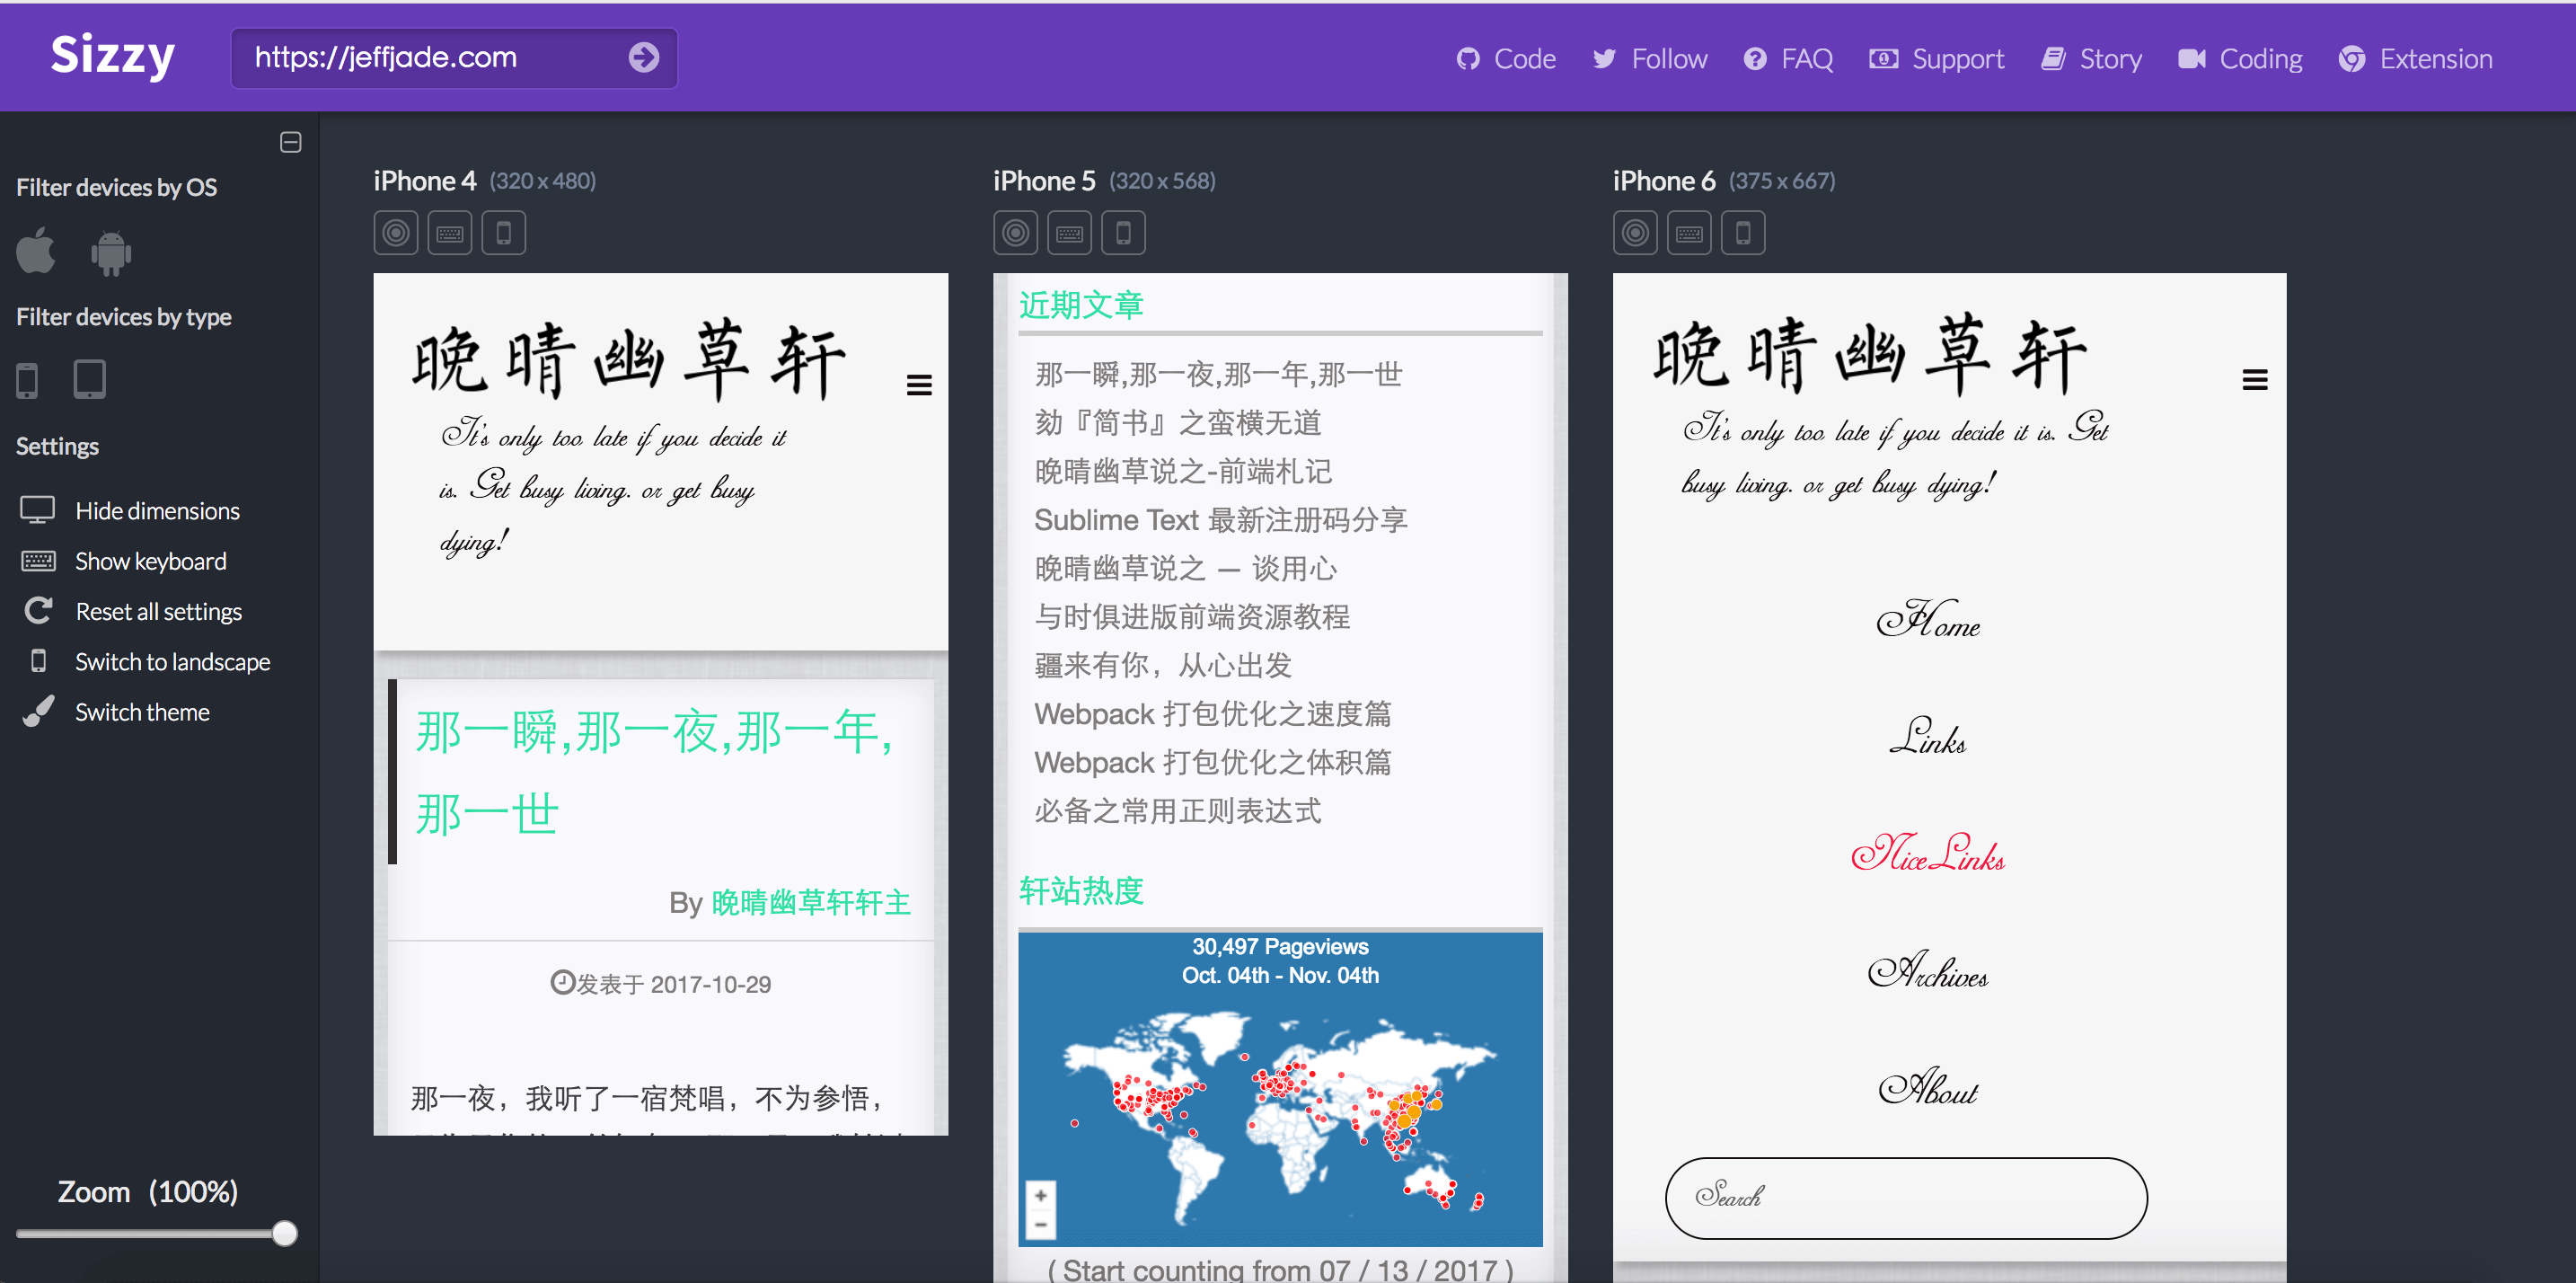Filter devices by phone type icon
This screenshot has height=1283, width=2576.
(27, 380)
